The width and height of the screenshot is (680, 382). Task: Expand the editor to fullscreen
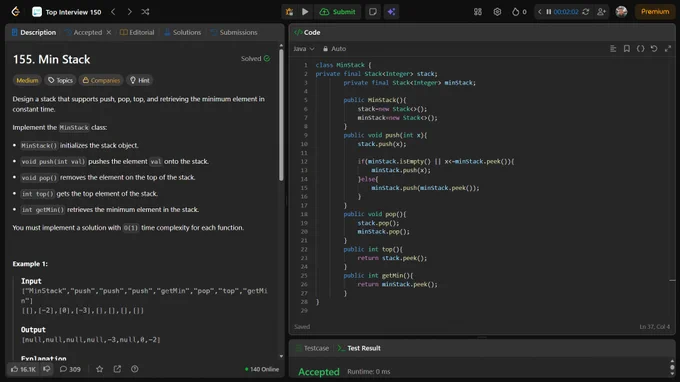(x=668, y=49)
